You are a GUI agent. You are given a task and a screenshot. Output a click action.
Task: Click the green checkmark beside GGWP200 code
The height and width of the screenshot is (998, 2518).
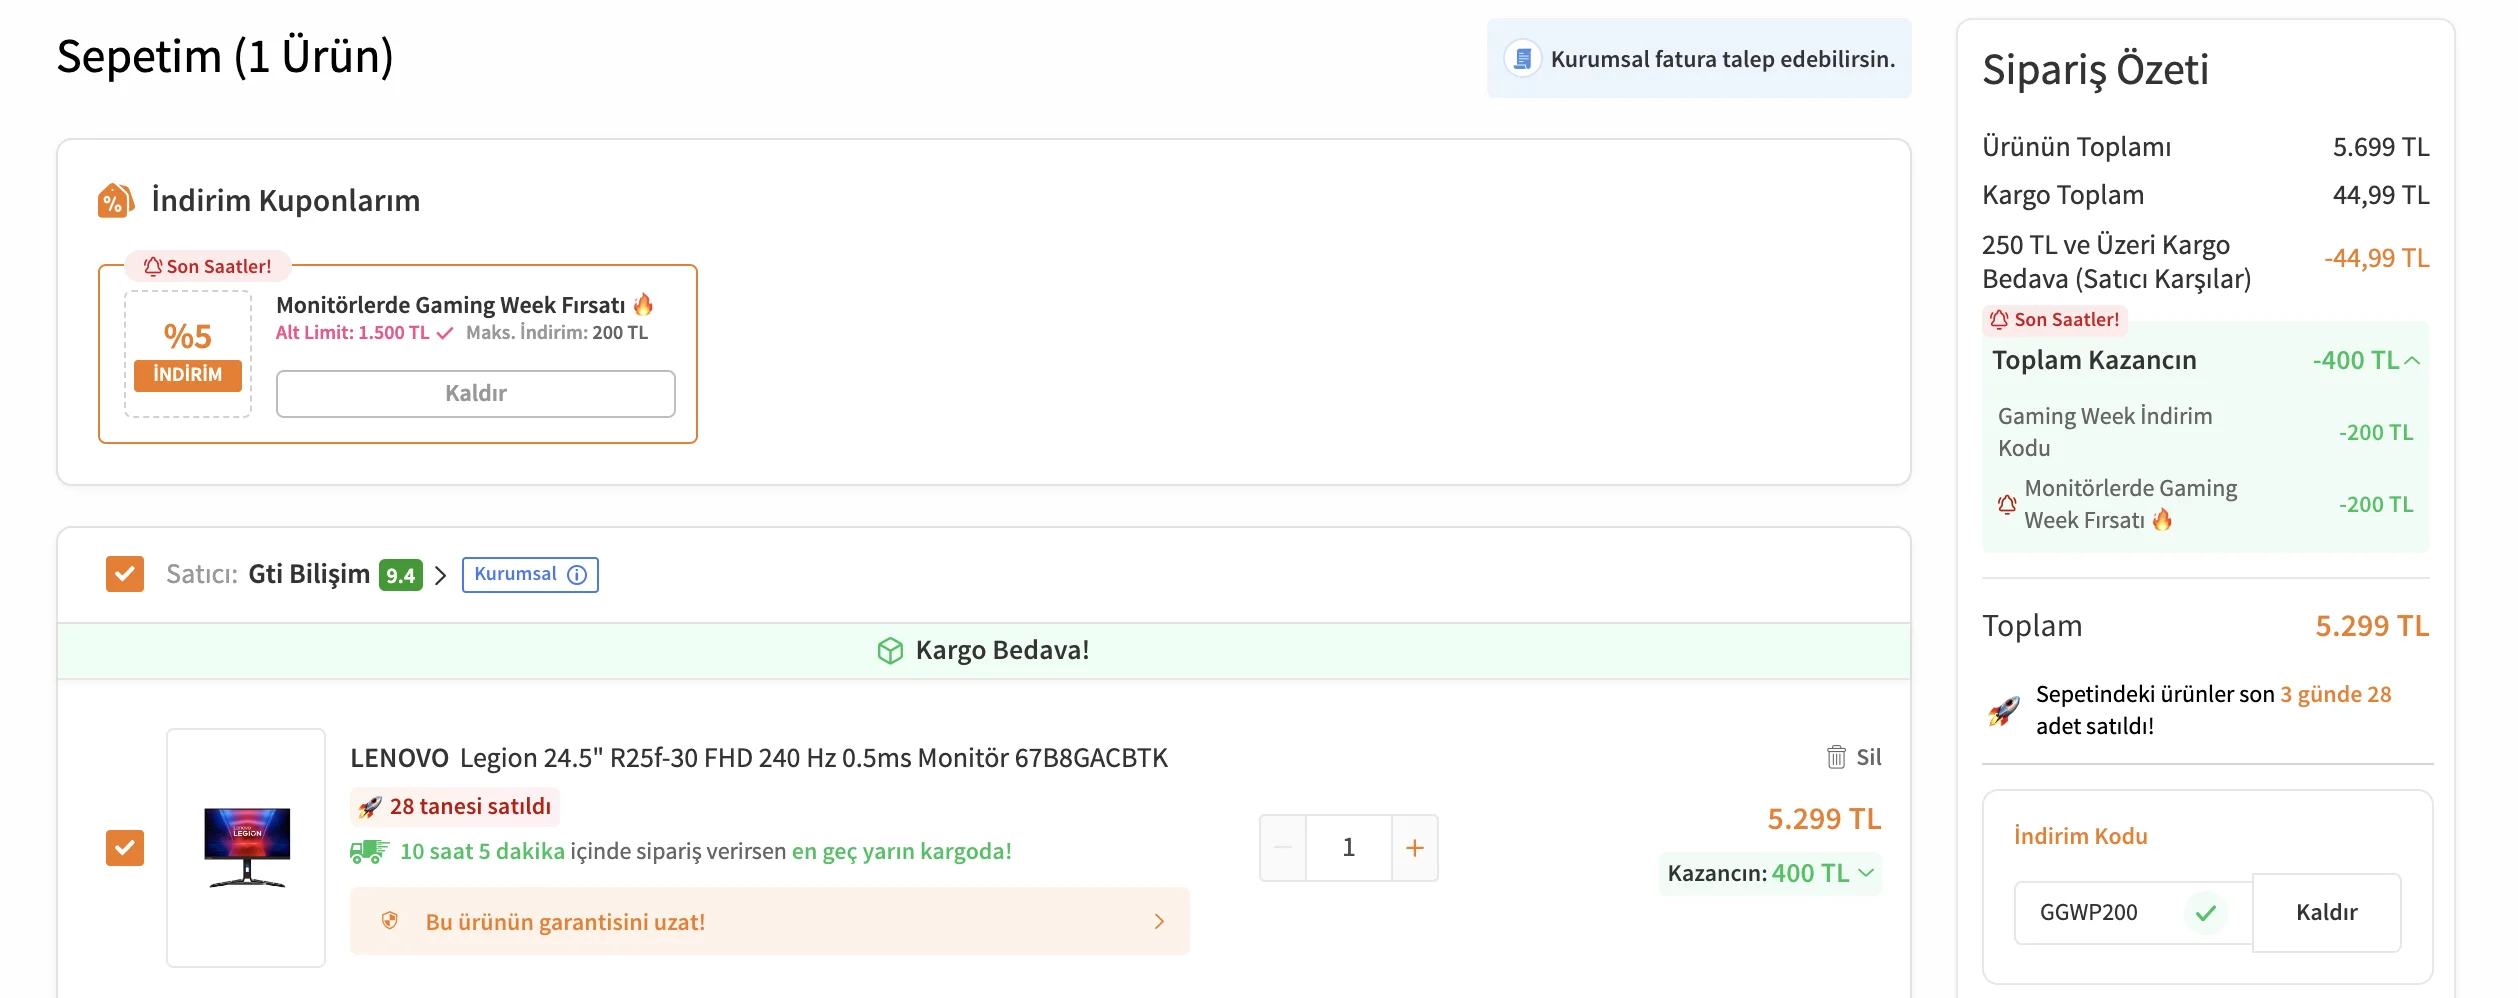[x=2206, y=912]
